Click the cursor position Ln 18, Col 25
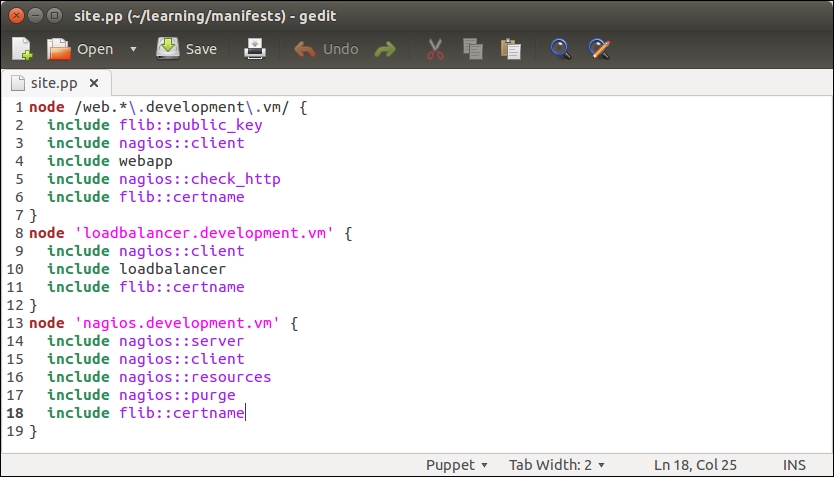Screen dimensions: 834x477 [x=694, y=465]
